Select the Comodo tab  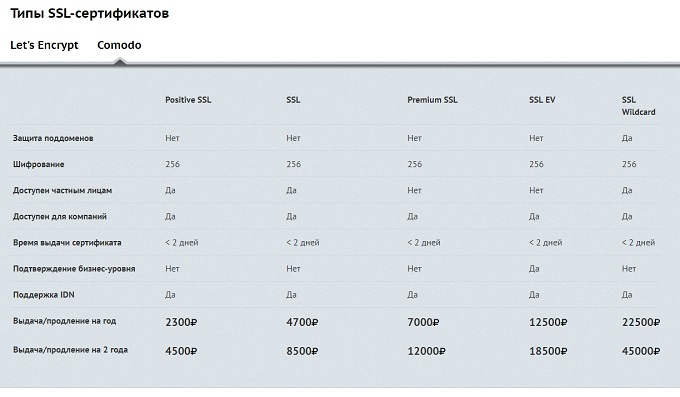119,45
